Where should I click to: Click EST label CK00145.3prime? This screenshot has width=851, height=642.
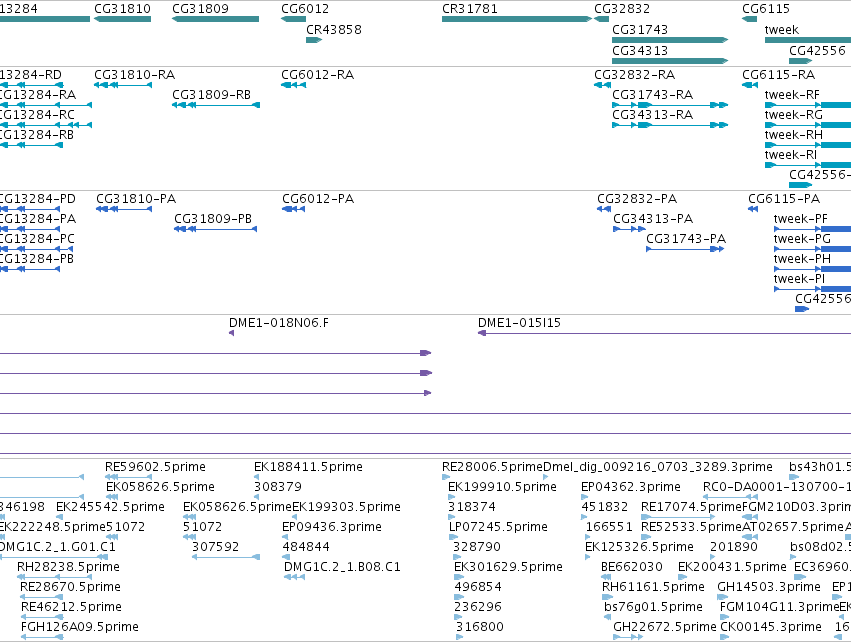(771, 627)
